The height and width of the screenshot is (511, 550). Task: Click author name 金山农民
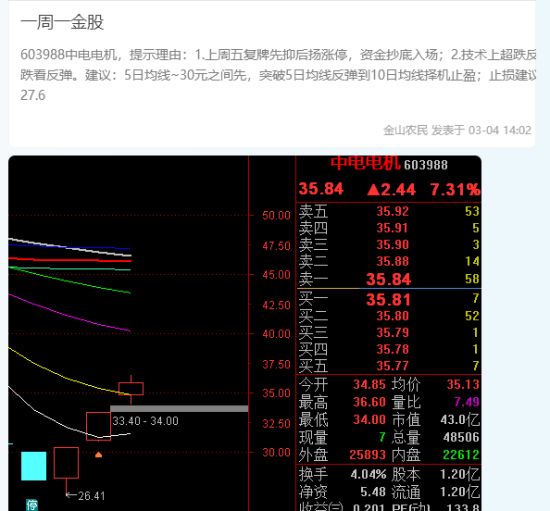(x=405, y=130)
